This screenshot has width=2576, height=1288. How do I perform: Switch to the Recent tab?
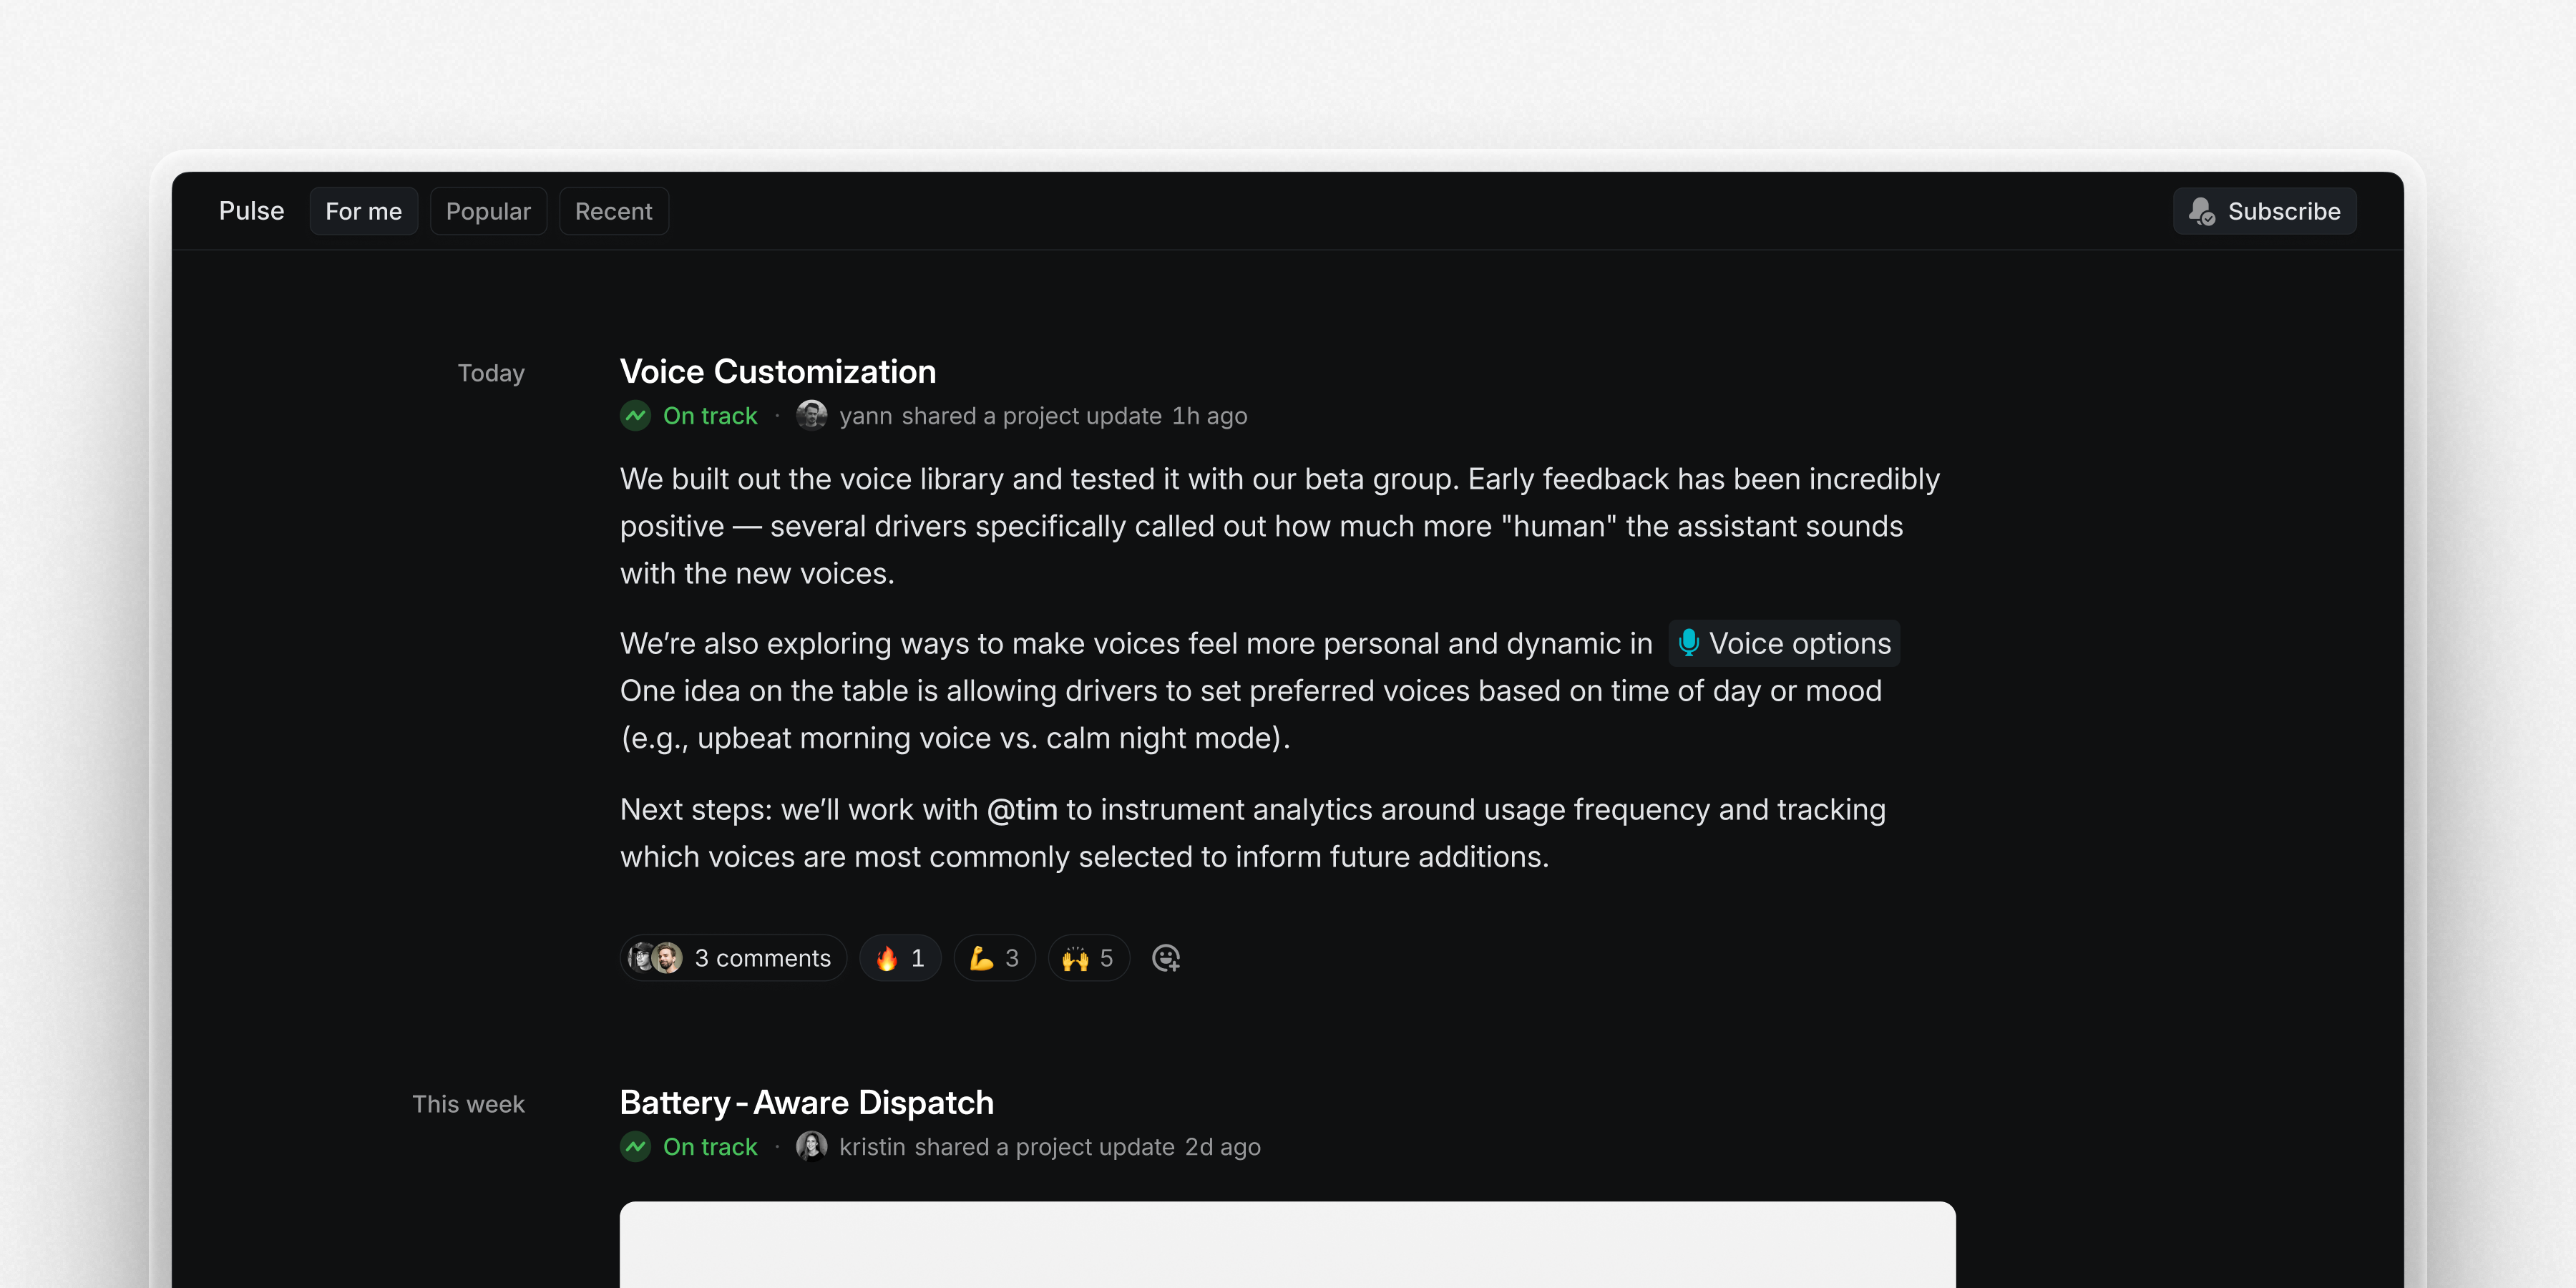613,211
